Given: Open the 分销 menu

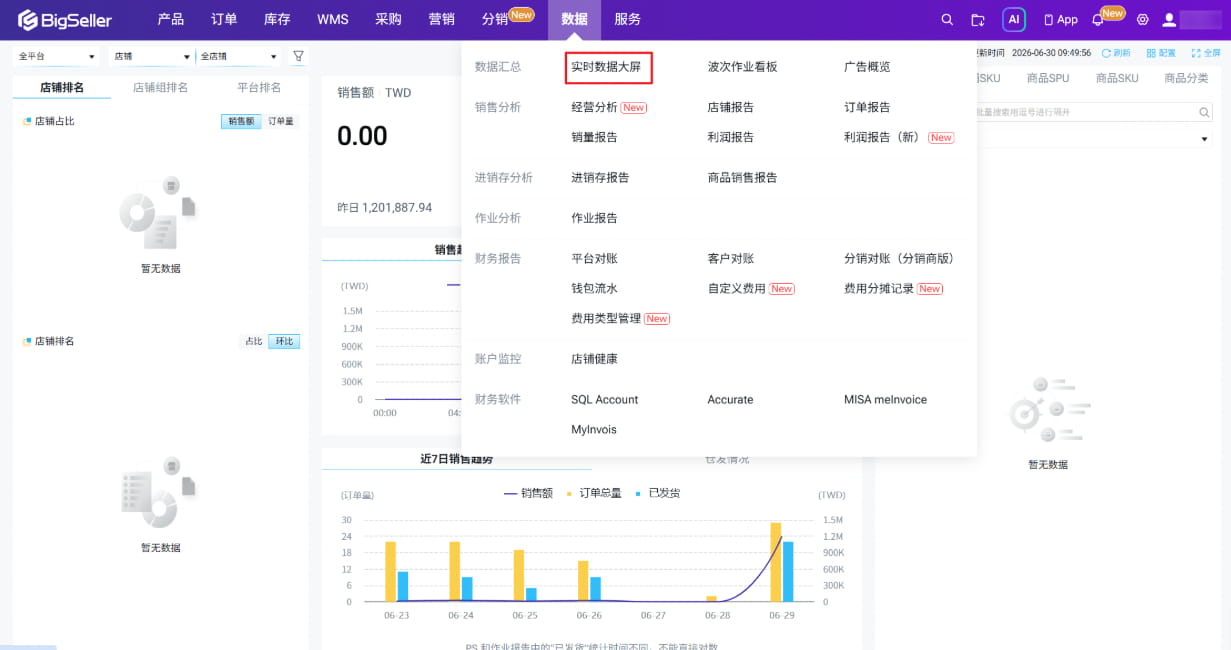Looking at the screenshot, I should coord(495,20).
